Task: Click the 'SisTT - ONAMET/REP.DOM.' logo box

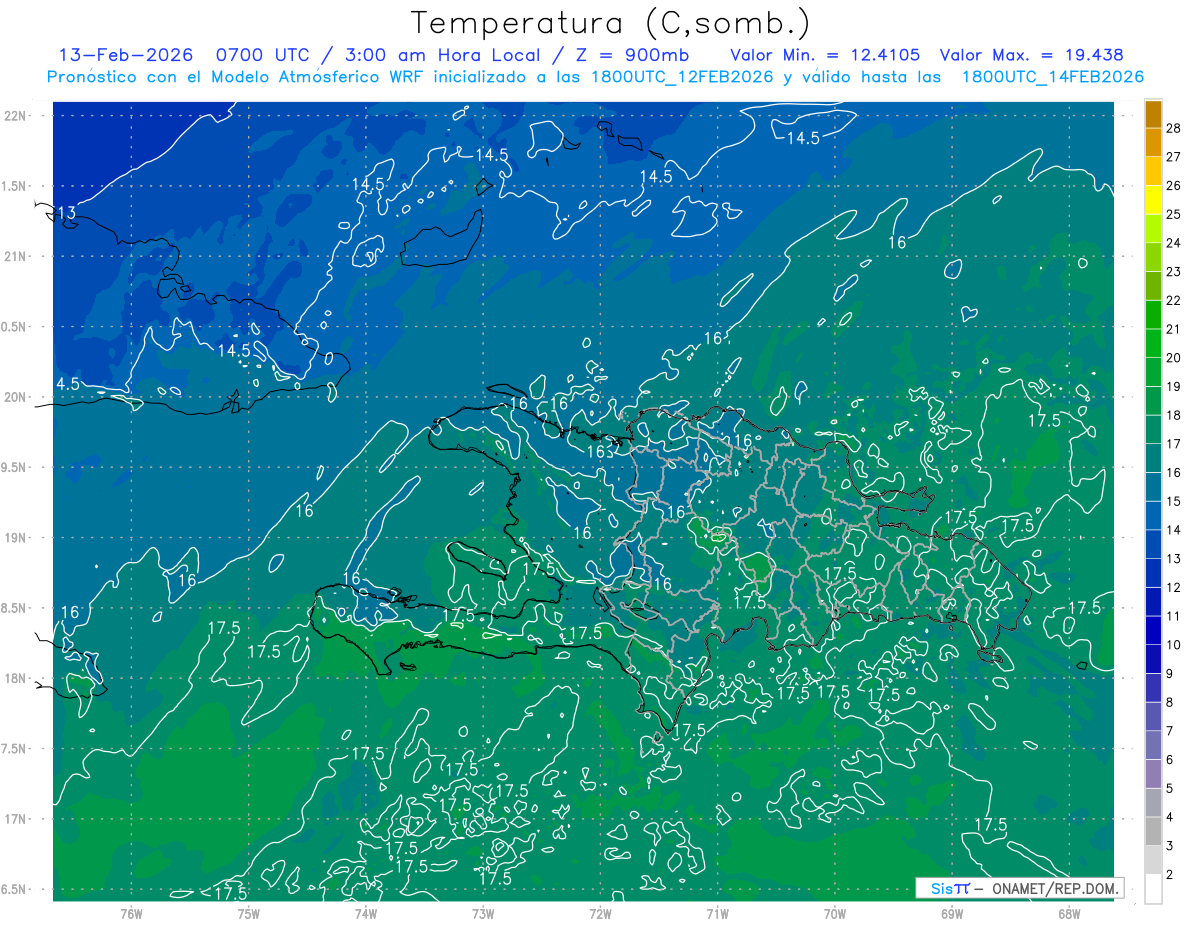Action: pyautogui.click(x=1019, y=888)
